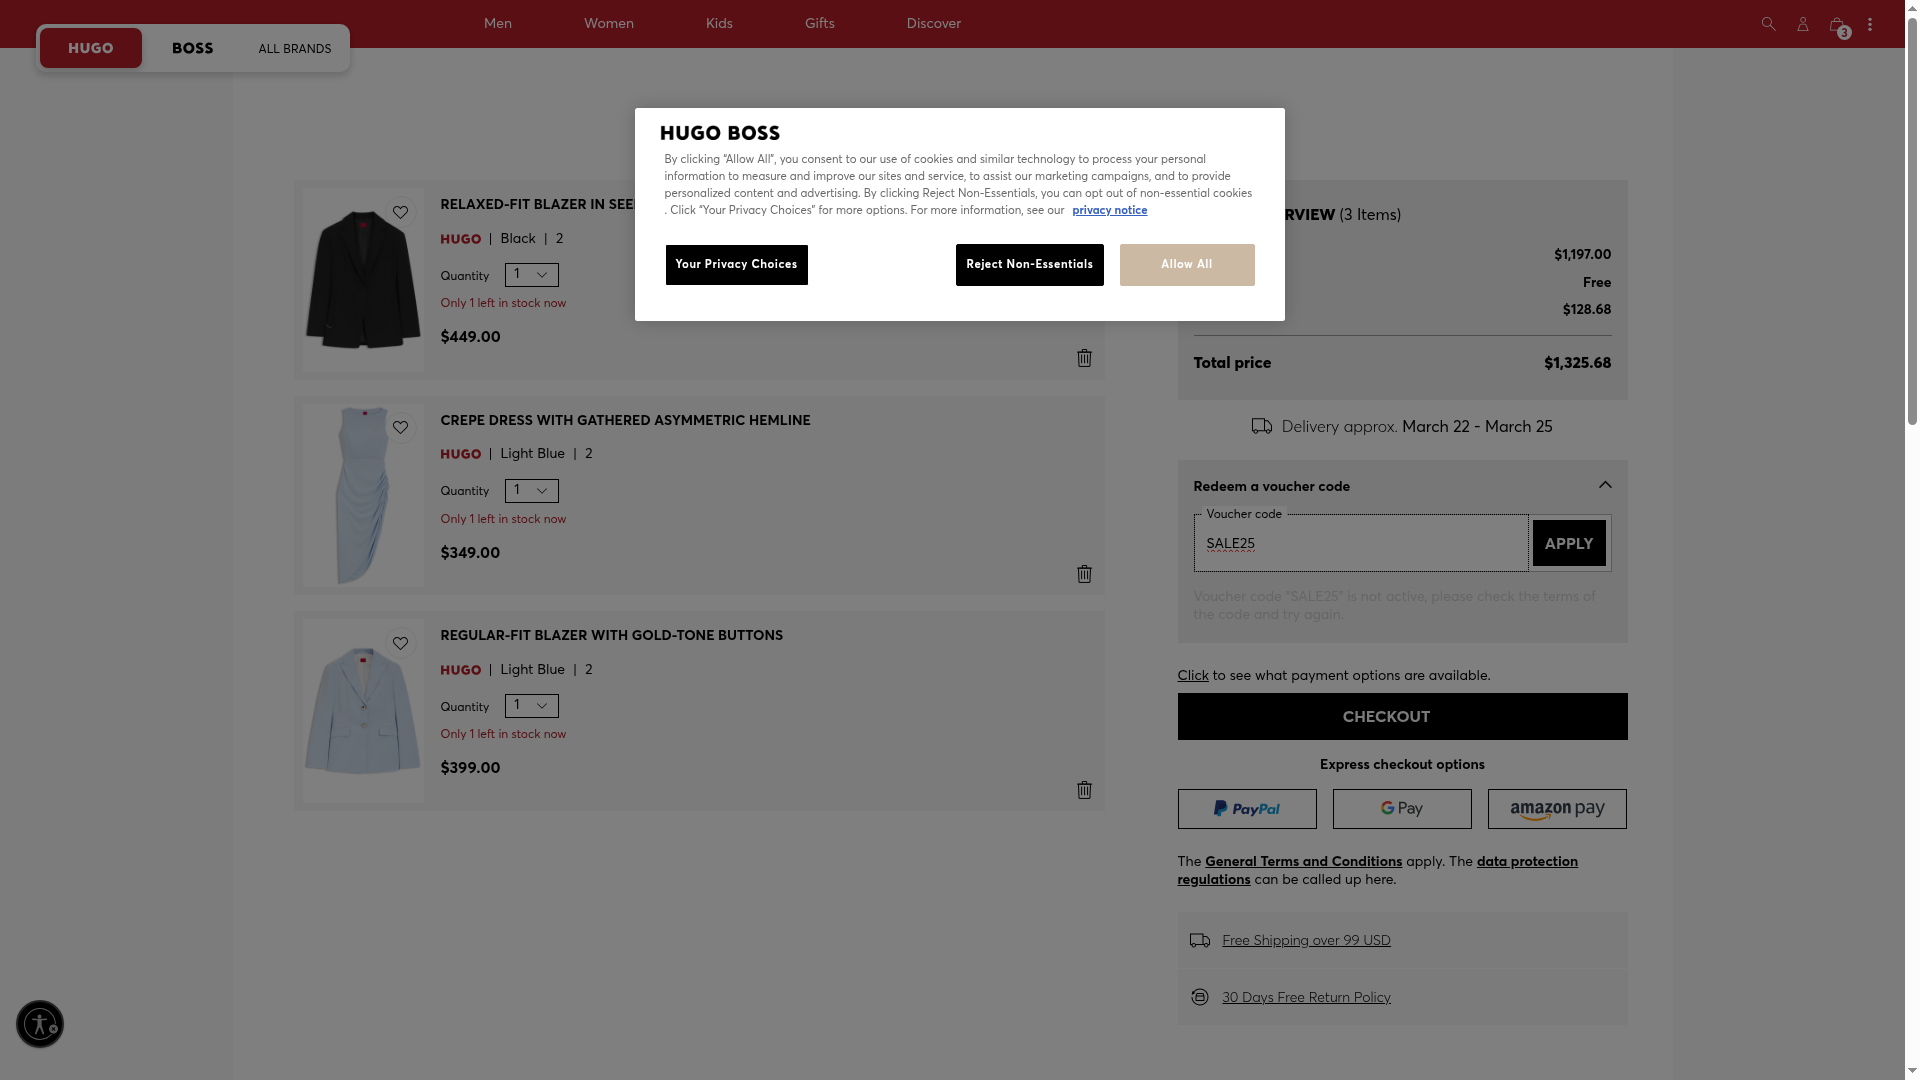The height and width of the screenshot is (1080, 1920).
Task: Delete the relaxed-fit black blazer item
Action: click(1084, 358)
